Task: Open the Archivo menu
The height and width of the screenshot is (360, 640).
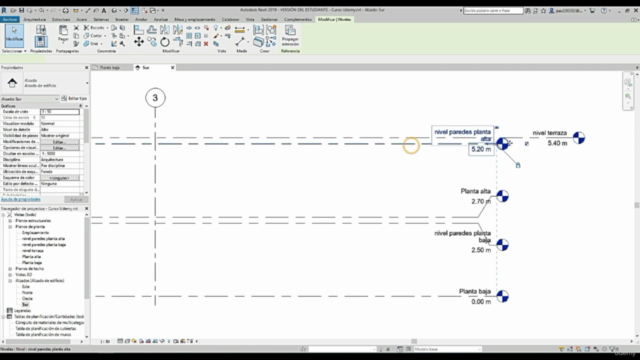Action: pos(10,19)
